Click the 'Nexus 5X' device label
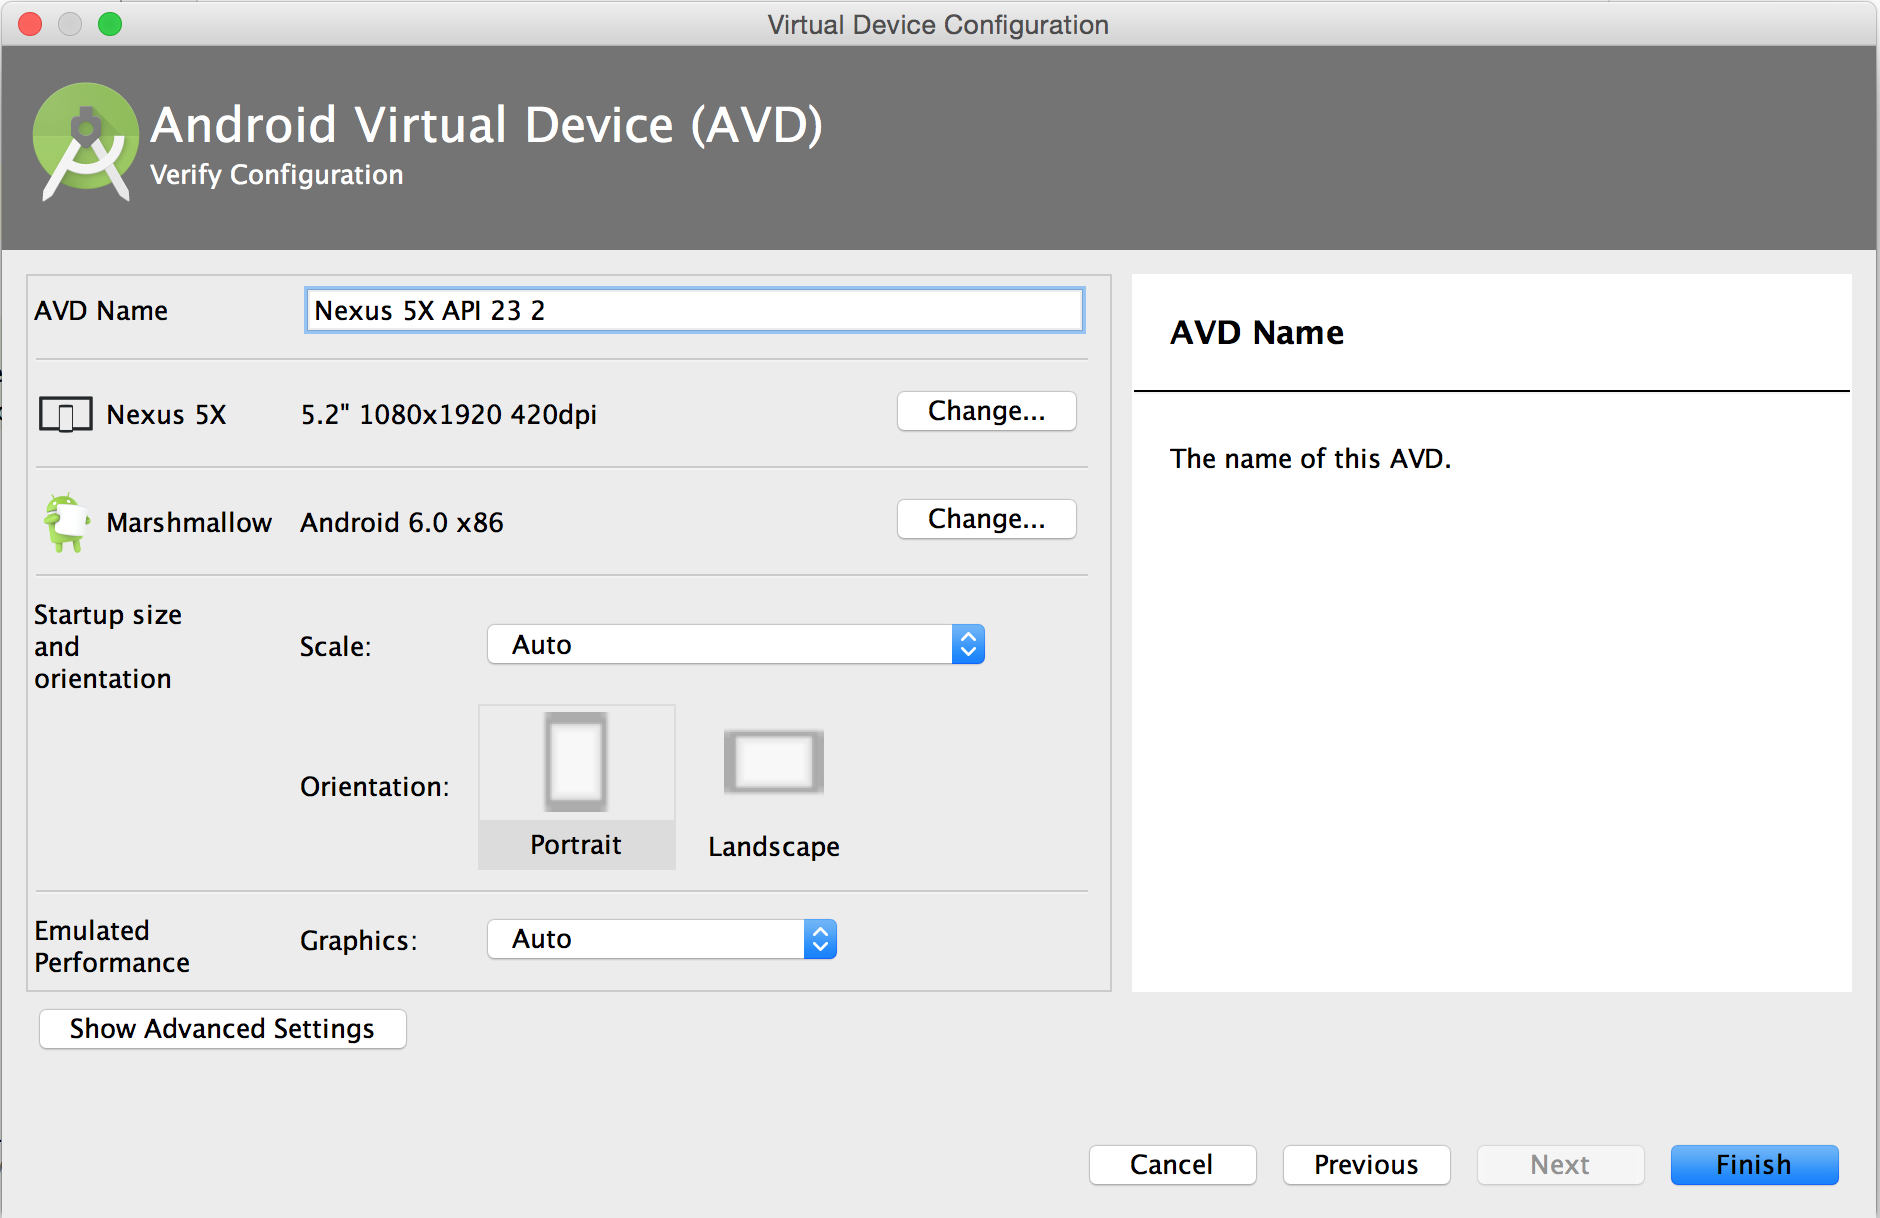Screen dimensions: 1880x1218 (x=166, y=415)
